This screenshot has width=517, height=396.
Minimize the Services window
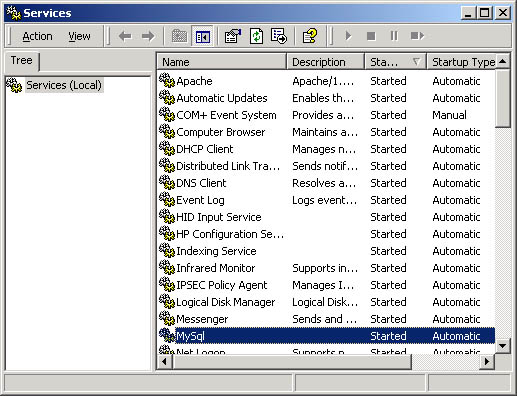(x=469, y=13)
